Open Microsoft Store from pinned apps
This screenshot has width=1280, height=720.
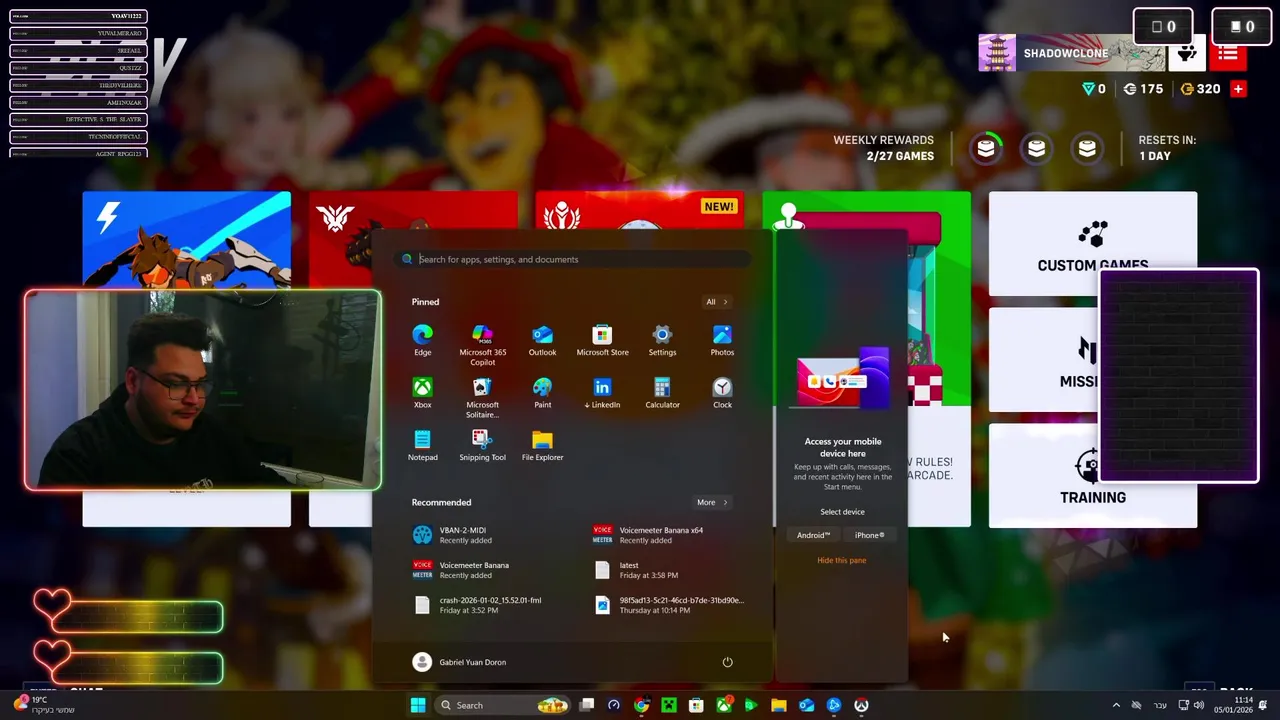point(602,340)
